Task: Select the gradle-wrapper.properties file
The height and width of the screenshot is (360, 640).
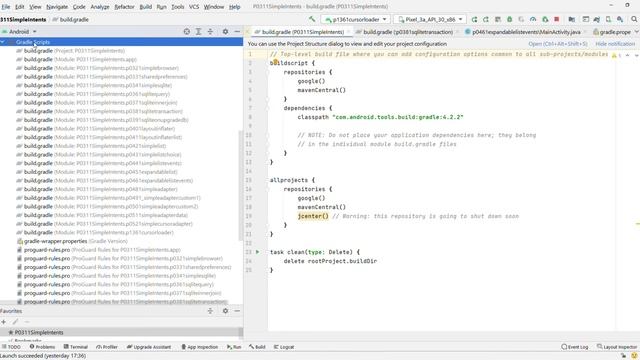Action: click(72, 241)
